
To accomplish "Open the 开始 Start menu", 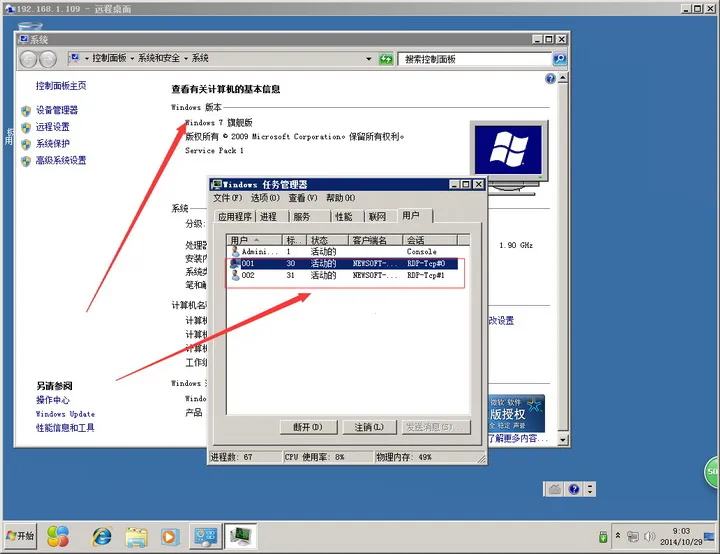I will pos(20,537).
